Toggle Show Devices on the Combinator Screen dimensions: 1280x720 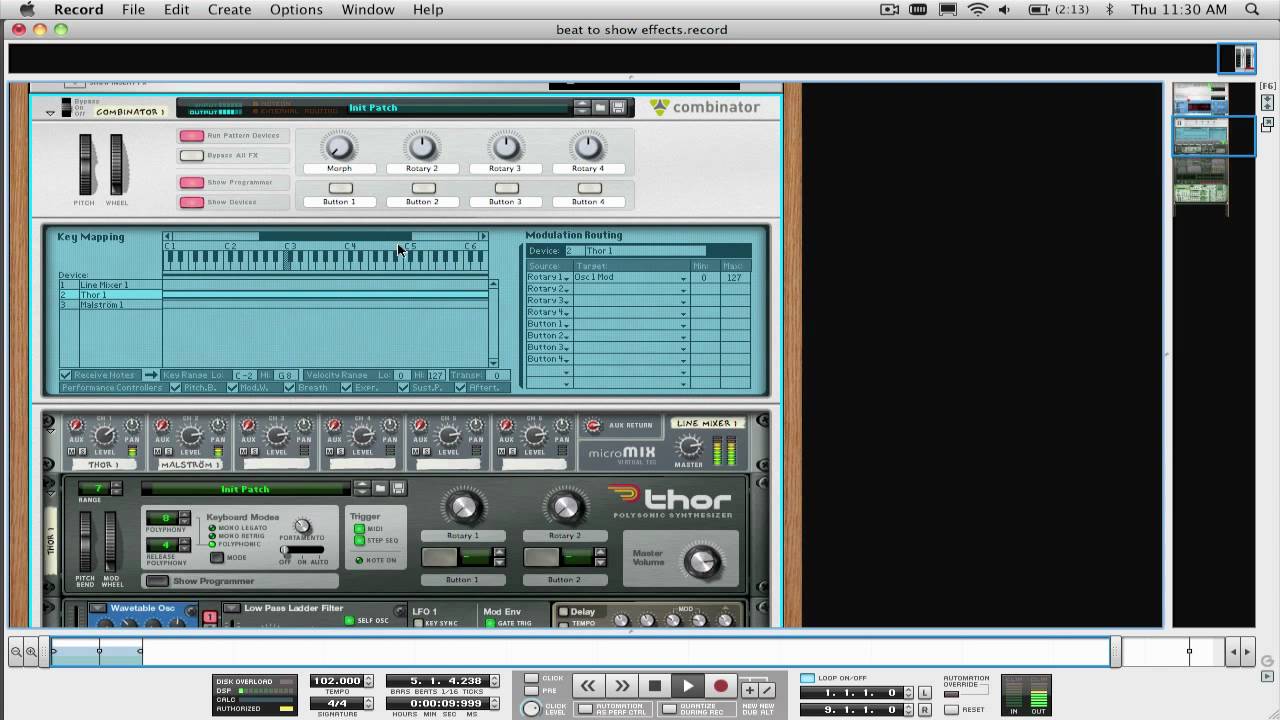[x=191, y=203]
